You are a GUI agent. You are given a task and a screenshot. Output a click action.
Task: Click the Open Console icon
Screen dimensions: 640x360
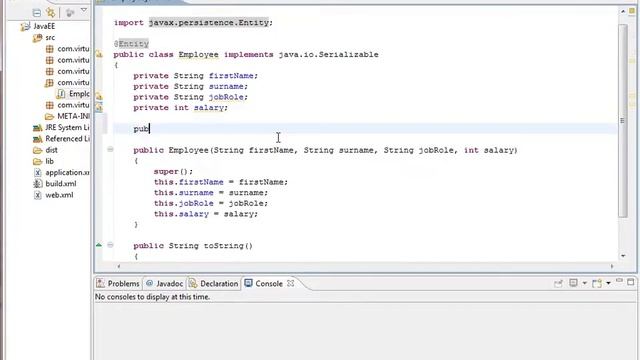tap(597, 283)
